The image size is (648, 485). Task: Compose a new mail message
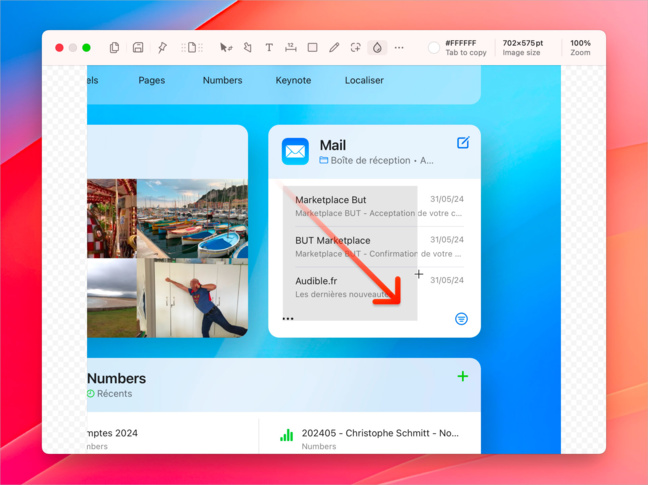[463, 143]
